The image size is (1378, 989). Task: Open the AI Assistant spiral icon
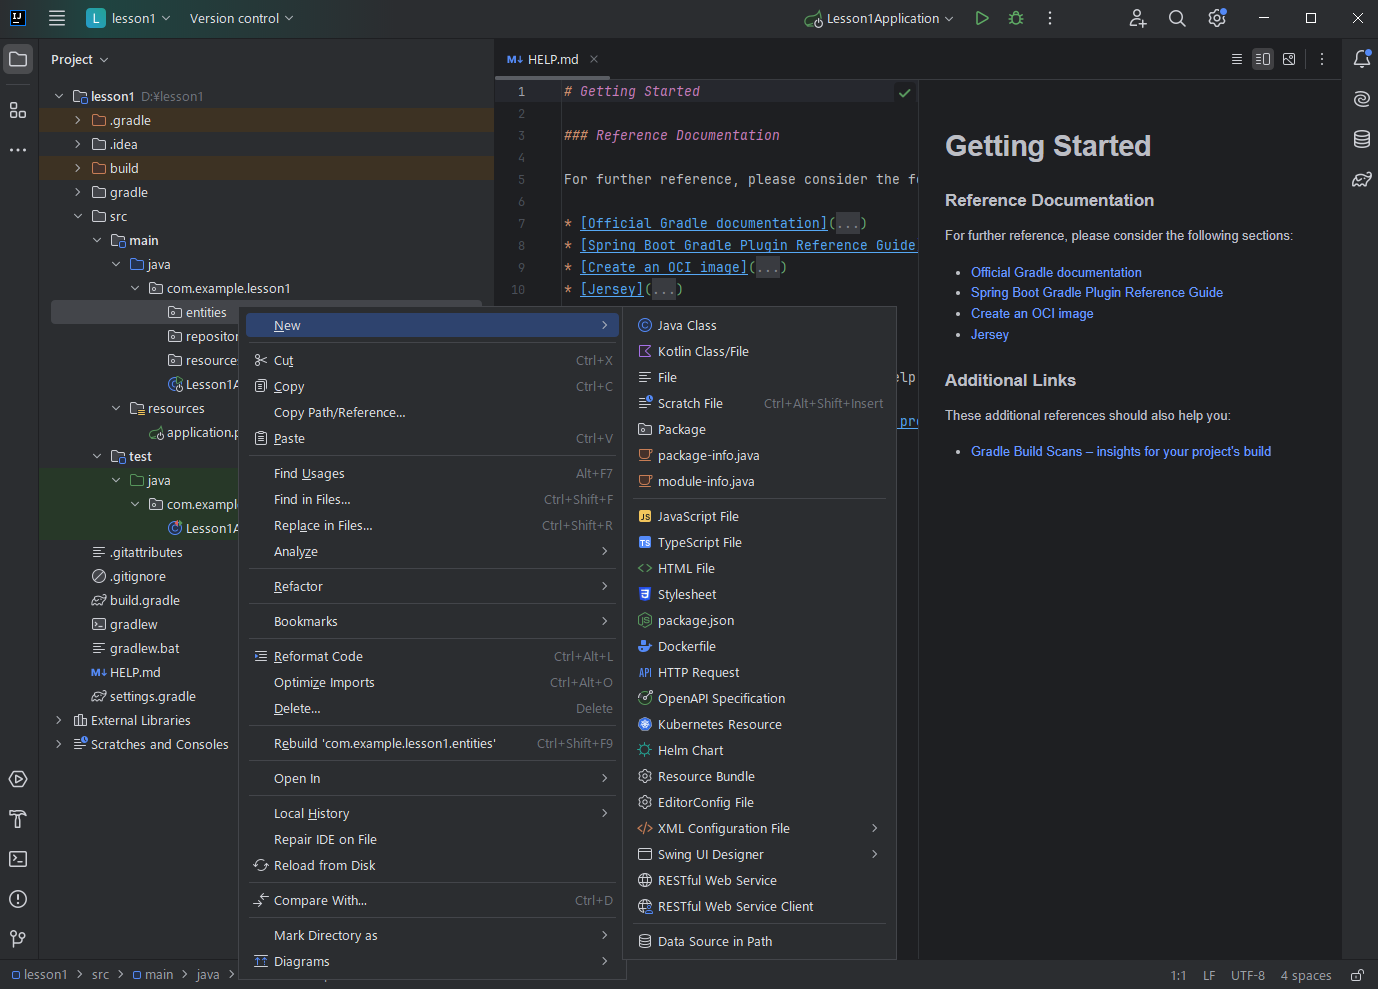point(1362,99)
